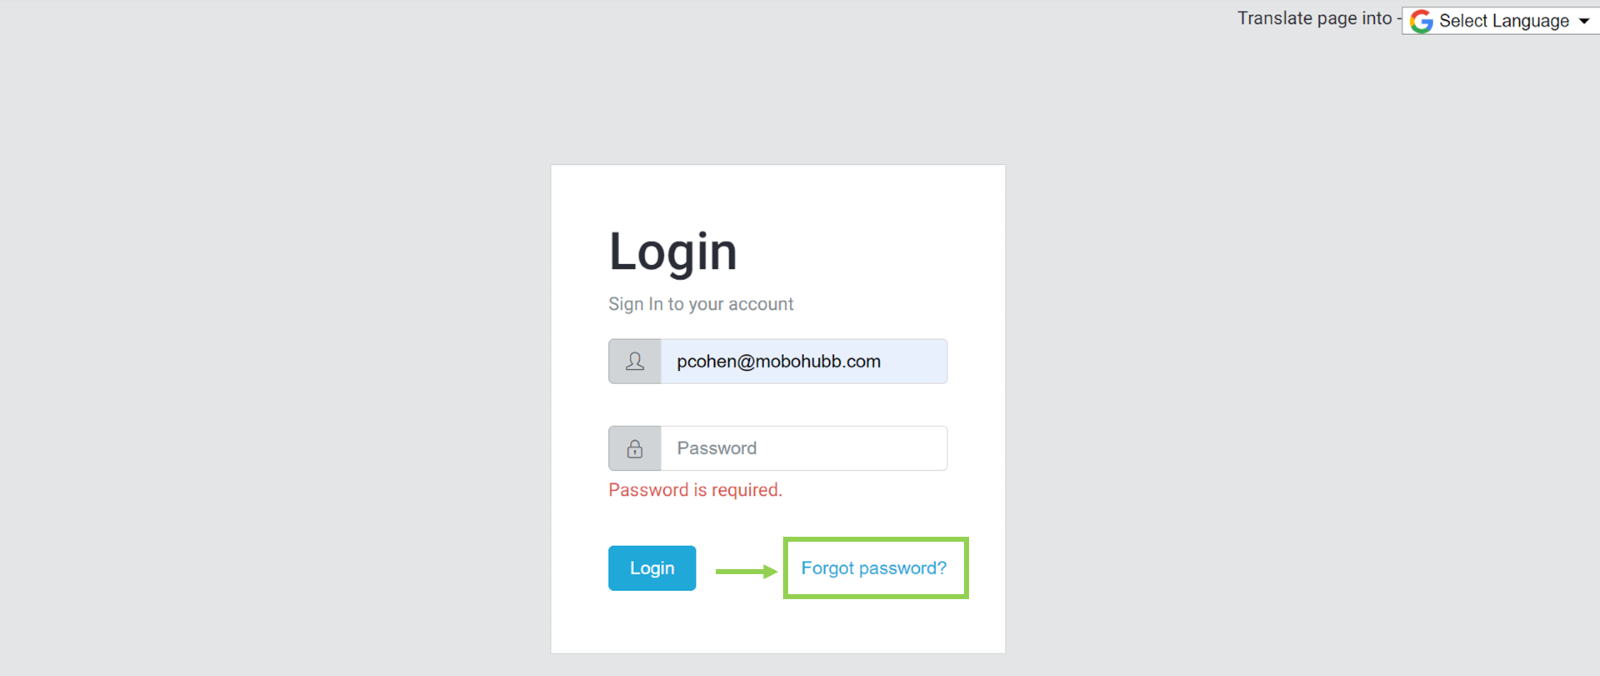This screenshot has width=1600, height=676.
Task: Click the red 'Password is required.' message
Action: point(695,490)
